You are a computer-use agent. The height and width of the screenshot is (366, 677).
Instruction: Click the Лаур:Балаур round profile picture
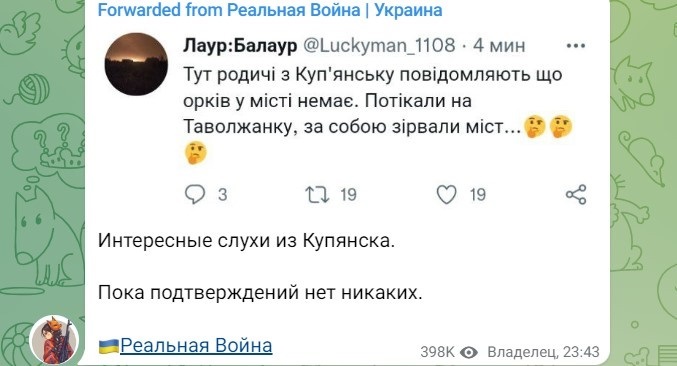(x=136, y=64)
